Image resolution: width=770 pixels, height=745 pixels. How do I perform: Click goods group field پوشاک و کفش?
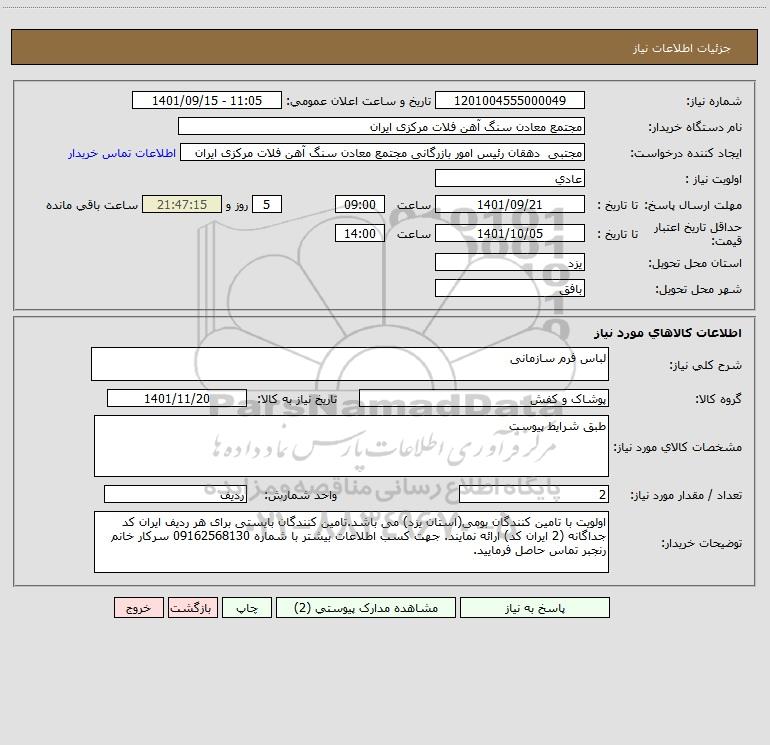[x=484, y=398]
